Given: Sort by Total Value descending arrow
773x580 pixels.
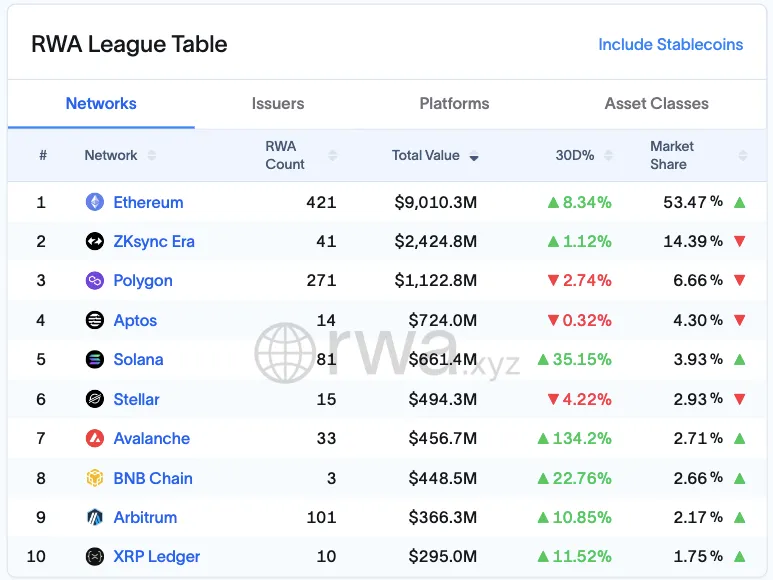Looking at the screenshot, I should (x=474, y=157).
